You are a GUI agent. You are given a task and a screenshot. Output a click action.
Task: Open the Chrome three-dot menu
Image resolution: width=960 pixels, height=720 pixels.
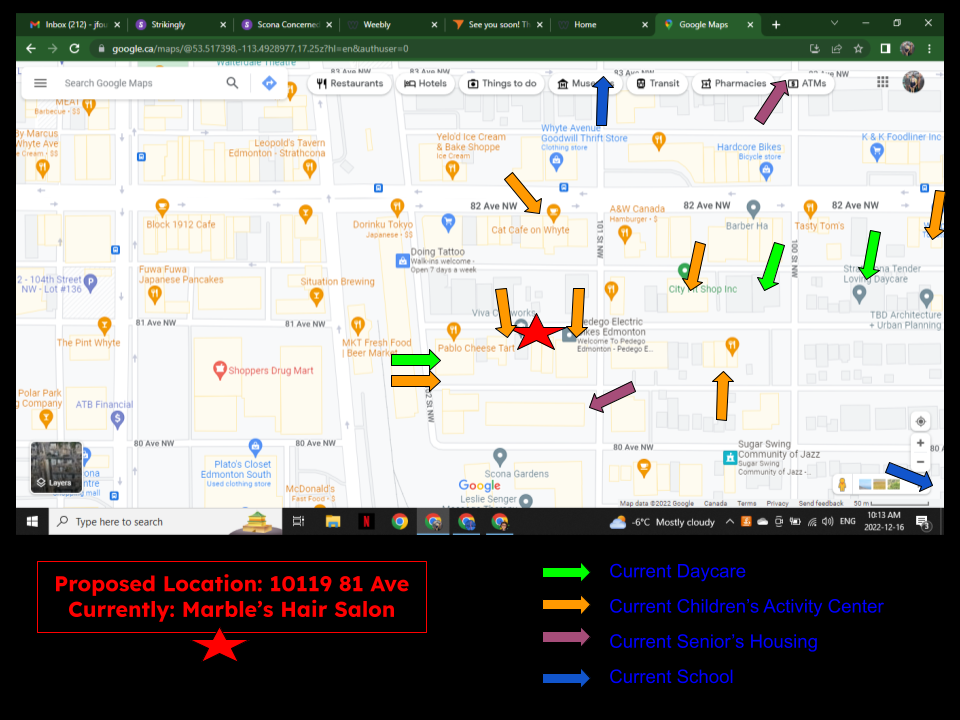click(x=929, y=48)
